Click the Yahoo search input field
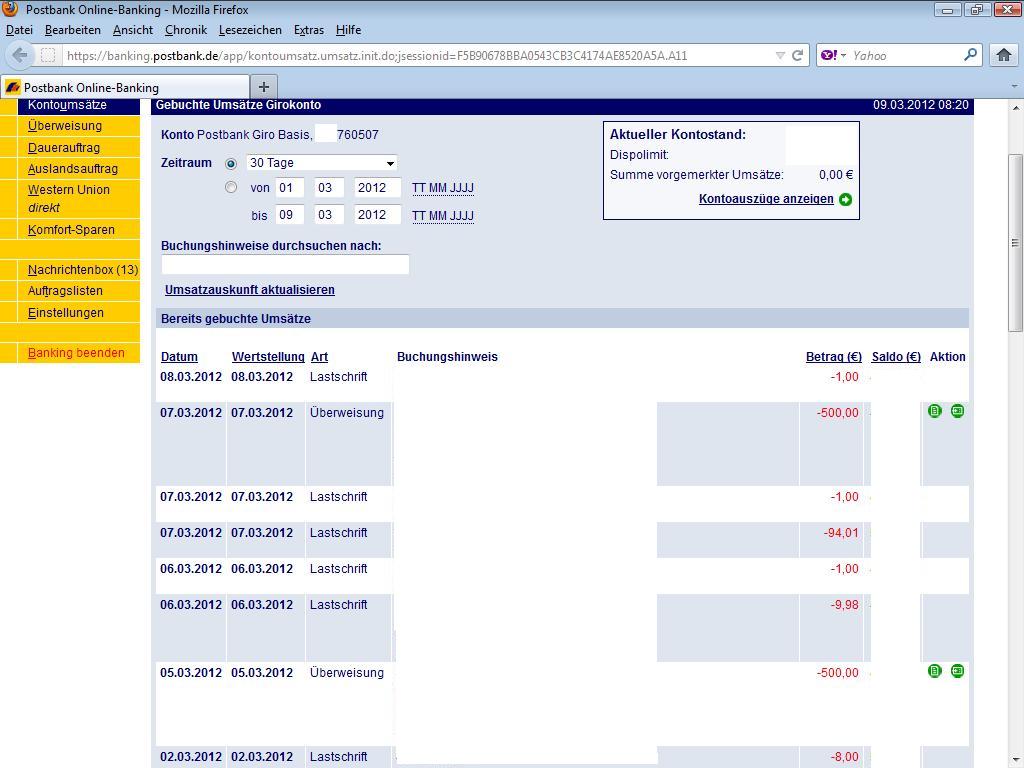The width and height of the screenshot is (1024, 768). click(x=905, y=56)
